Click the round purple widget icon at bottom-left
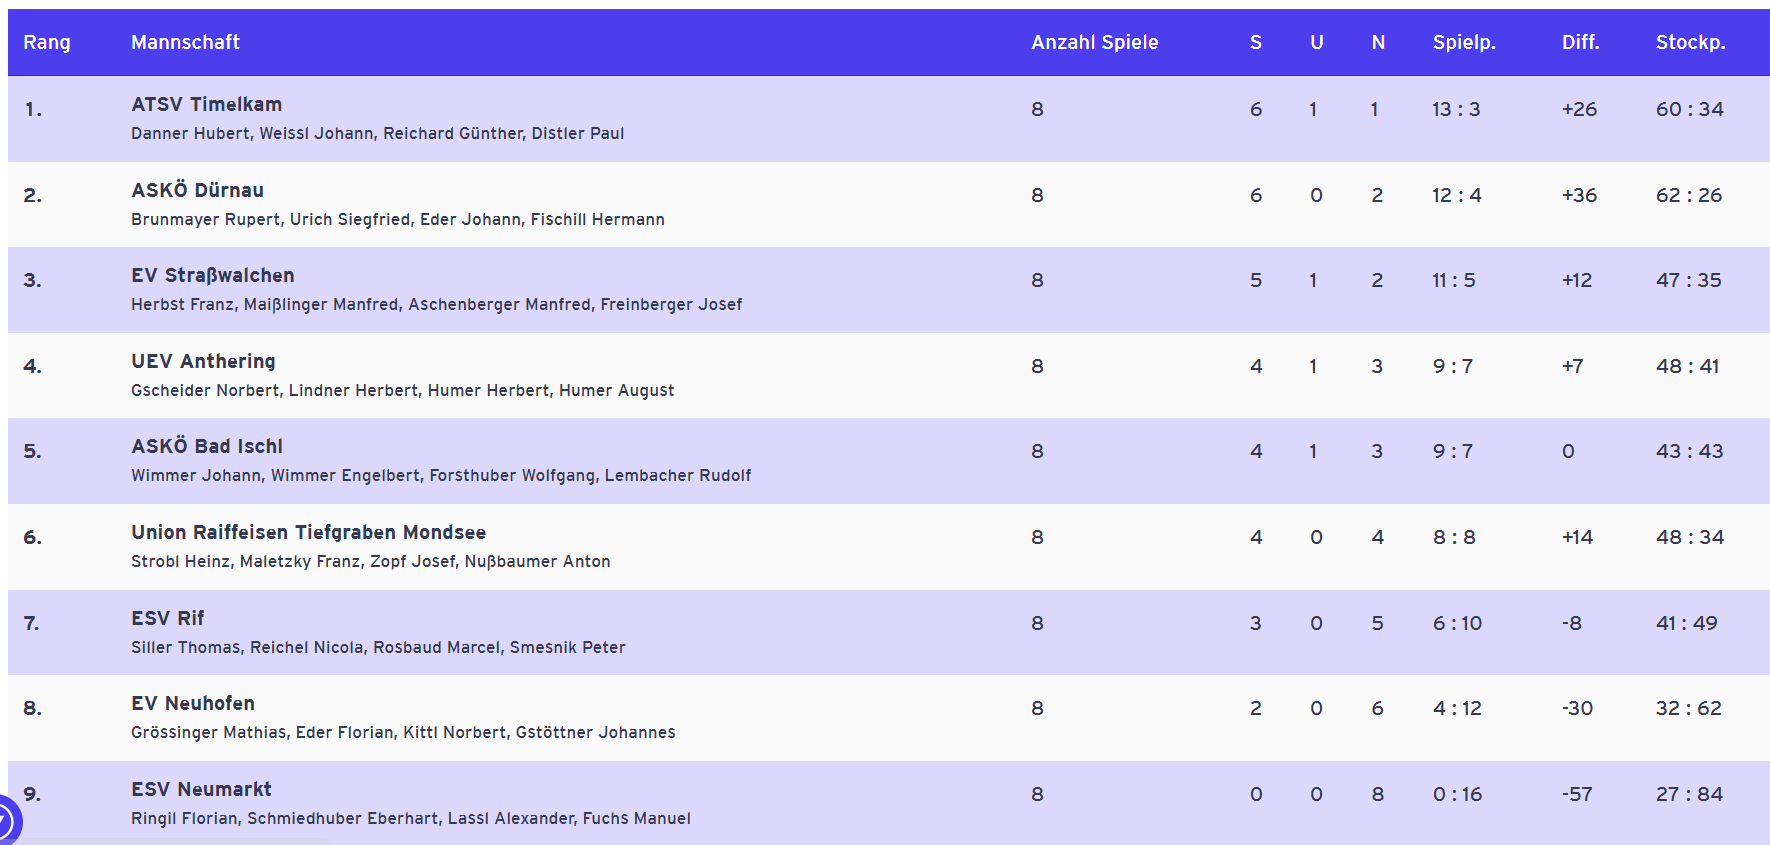 point(6,822)
